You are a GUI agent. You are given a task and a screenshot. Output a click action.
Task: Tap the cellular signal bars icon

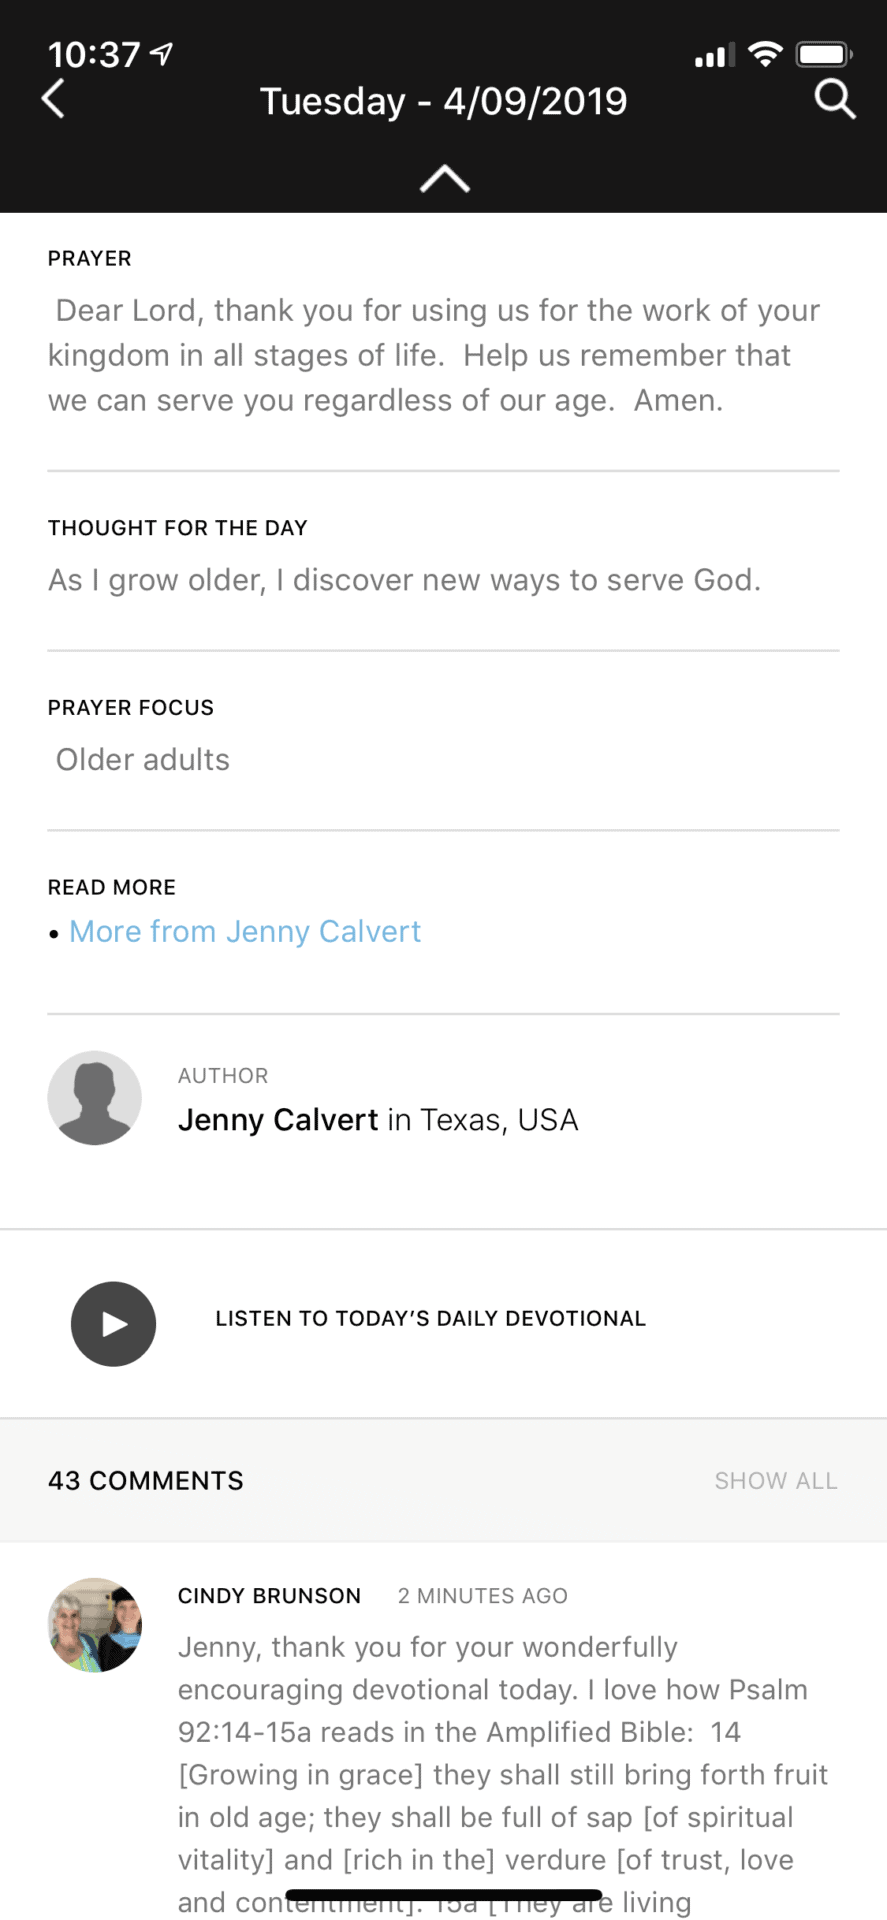(x=714, y=56)
